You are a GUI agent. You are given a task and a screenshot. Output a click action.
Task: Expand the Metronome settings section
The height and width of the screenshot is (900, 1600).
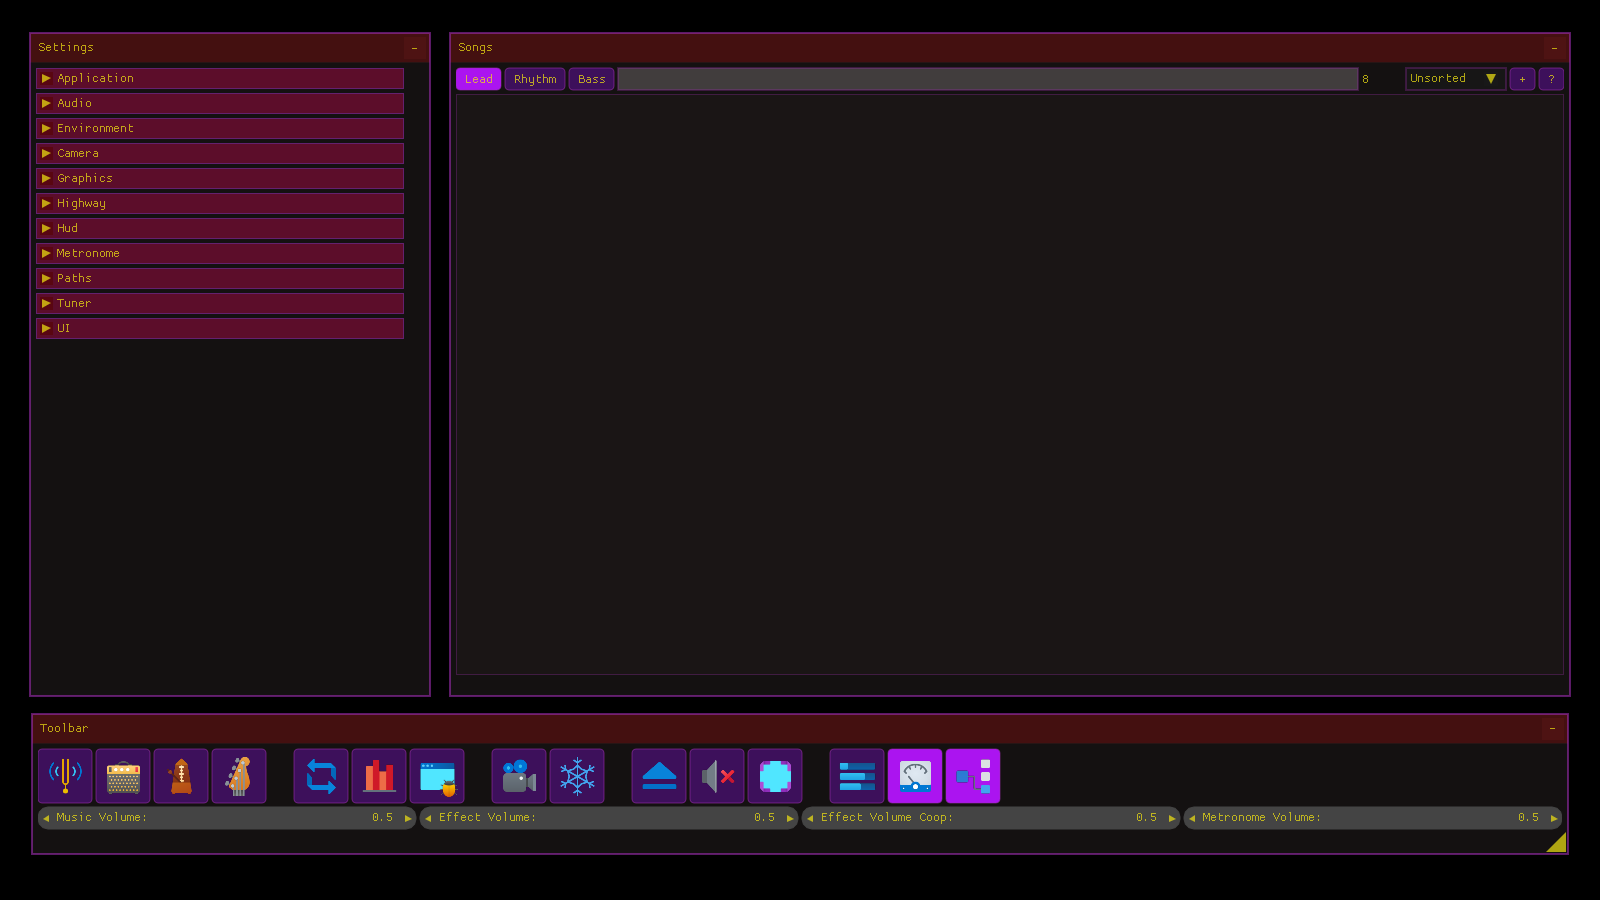click(220, 253)
